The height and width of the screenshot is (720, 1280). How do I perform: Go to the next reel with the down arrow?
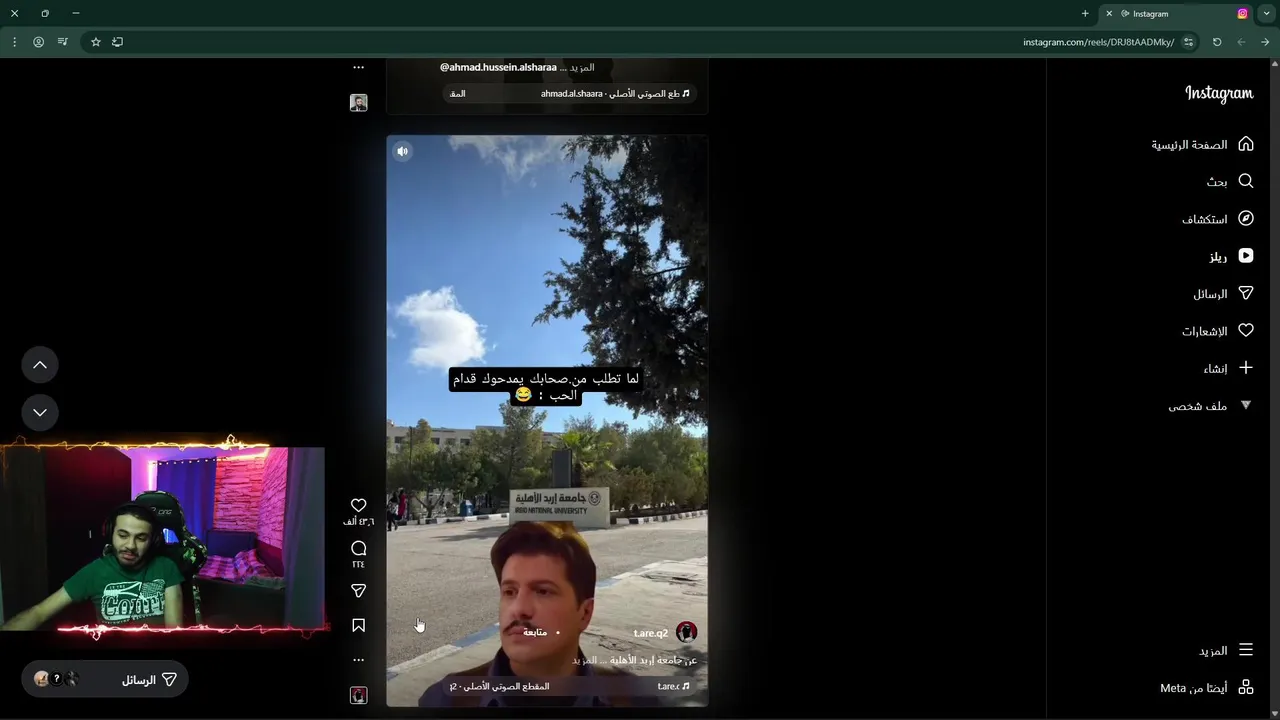click(x=40, y=412)
